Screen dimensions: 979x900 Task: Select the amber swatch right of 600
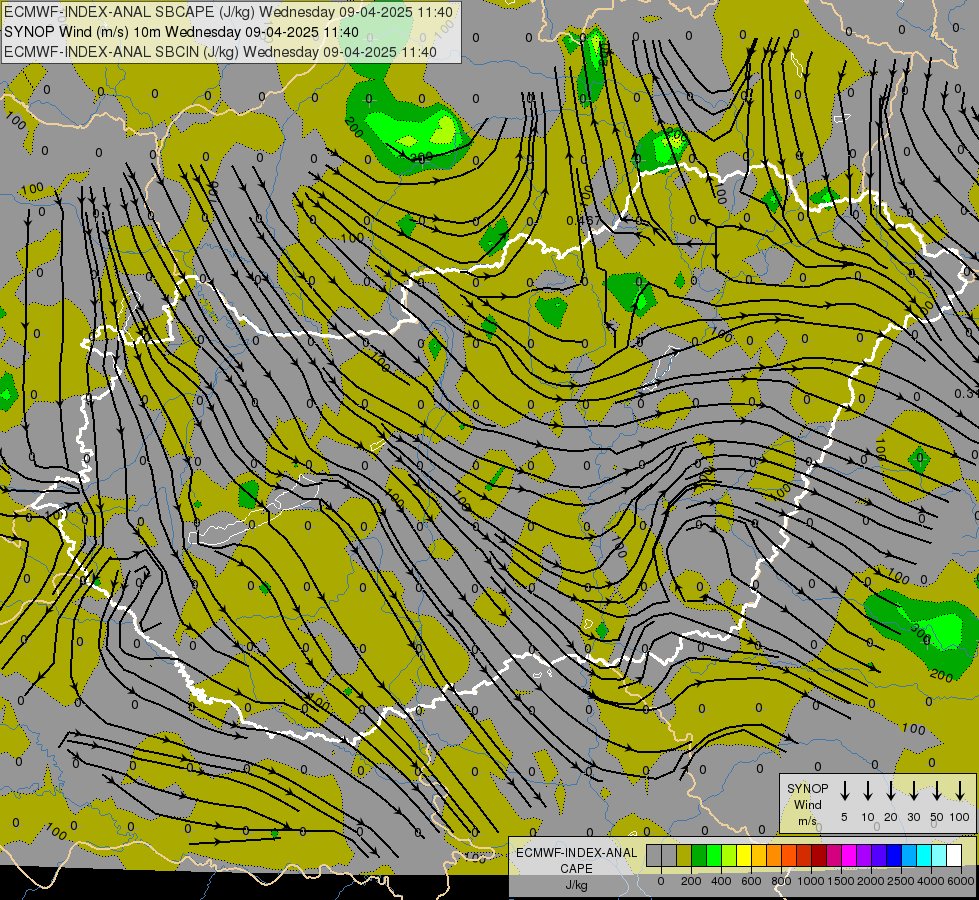point(759,855)
